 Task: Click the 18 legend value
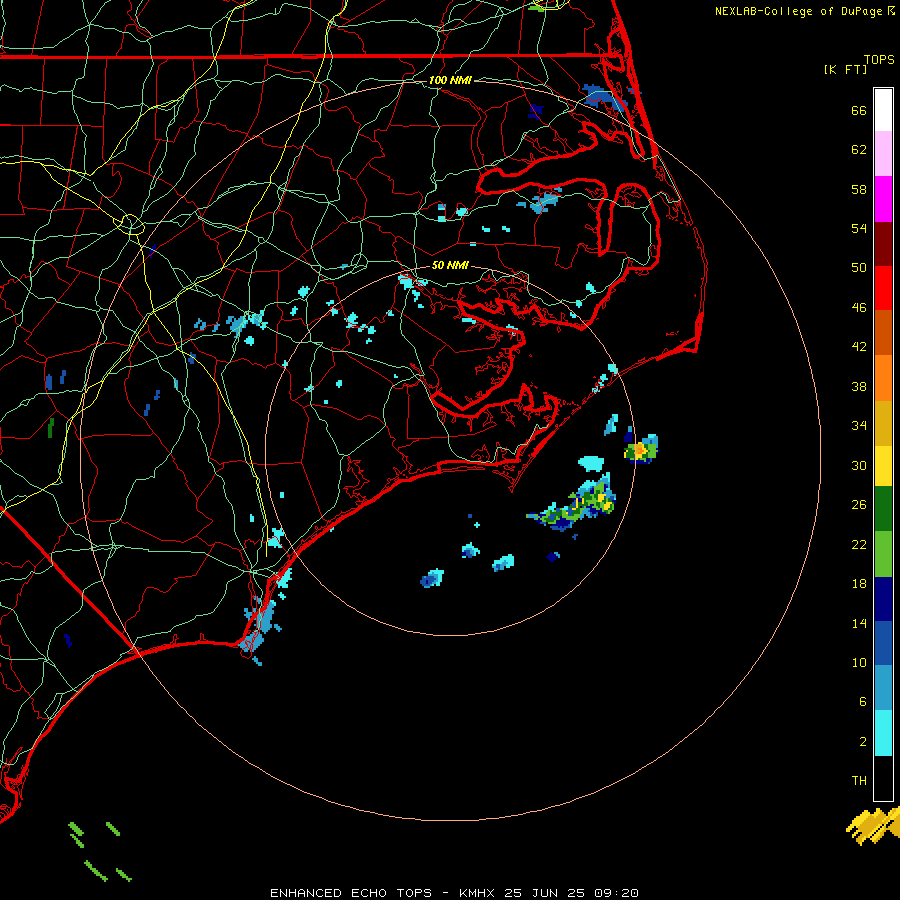859,584
